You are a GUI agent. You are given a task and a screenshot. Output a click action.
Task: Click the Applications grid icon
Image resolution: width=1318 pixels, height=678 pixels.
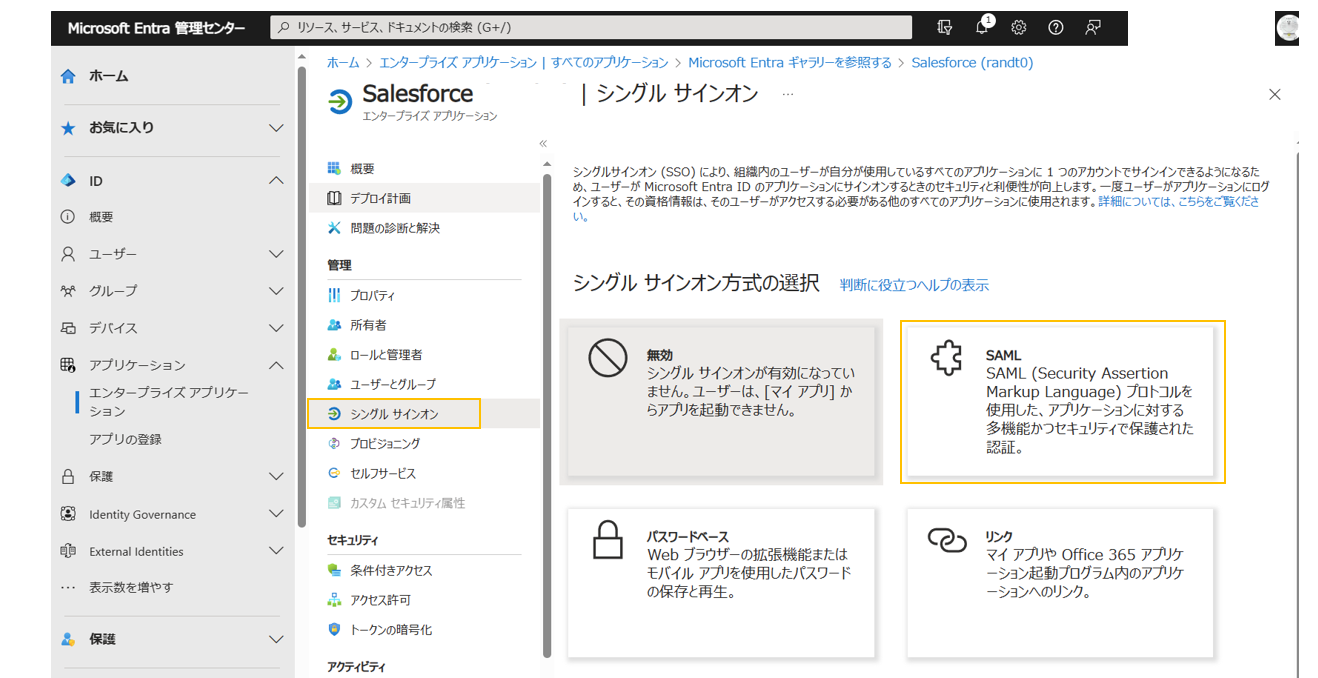pos(68,365)
